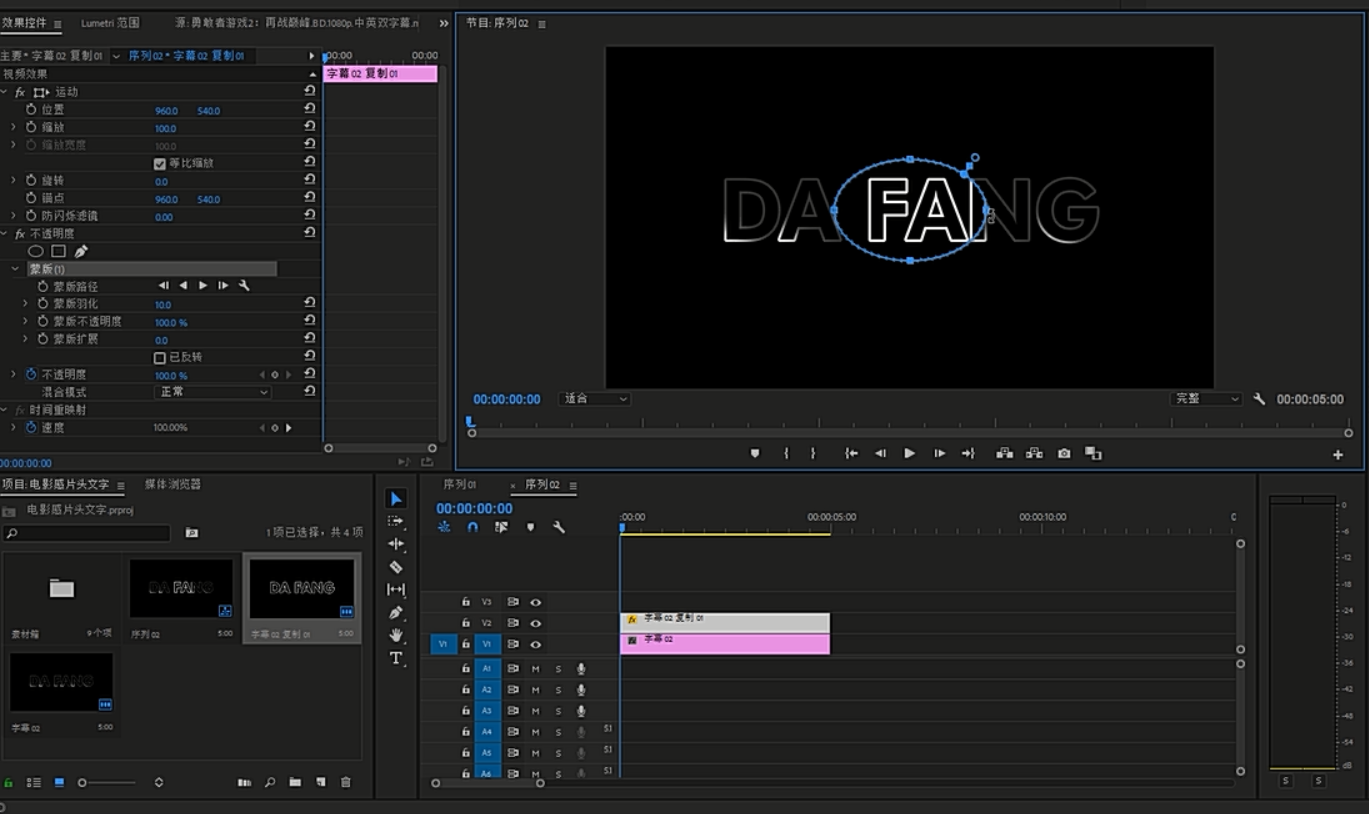Expand the Mask Feather property
Screen dimensions: 1369x814
26,303
